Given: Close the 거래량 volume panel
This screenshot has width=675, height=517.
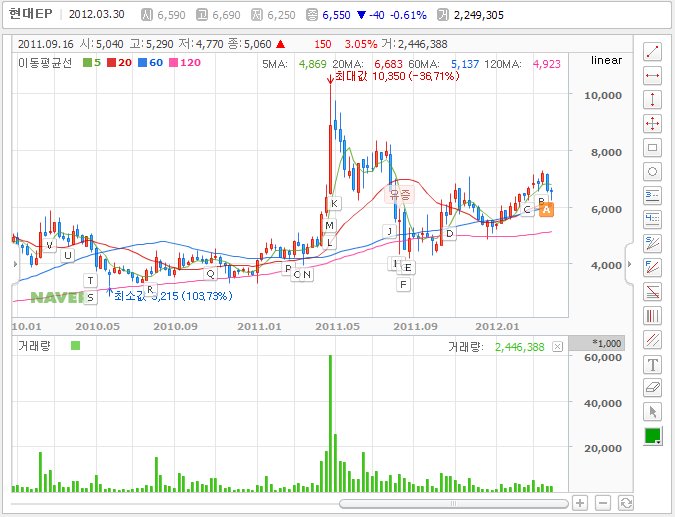Looking at the screenshot, I should click(557, 347).
